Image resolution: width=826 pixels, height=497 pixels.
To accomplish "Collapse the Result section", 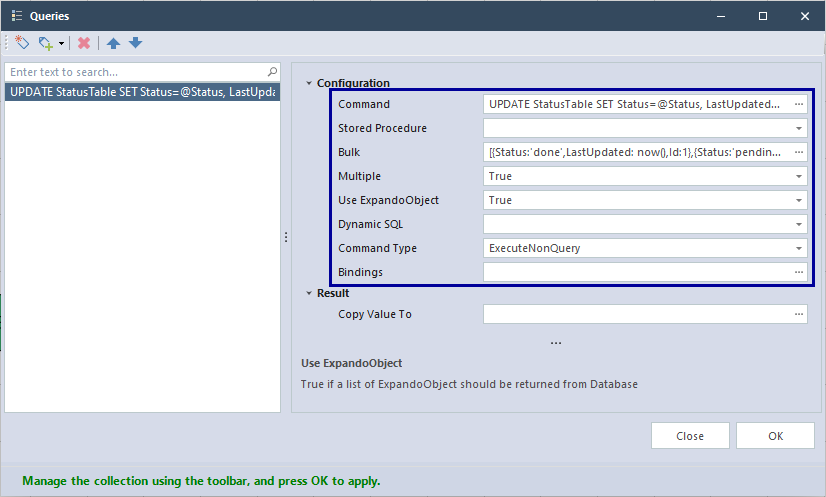I will [x=309, y=293].
